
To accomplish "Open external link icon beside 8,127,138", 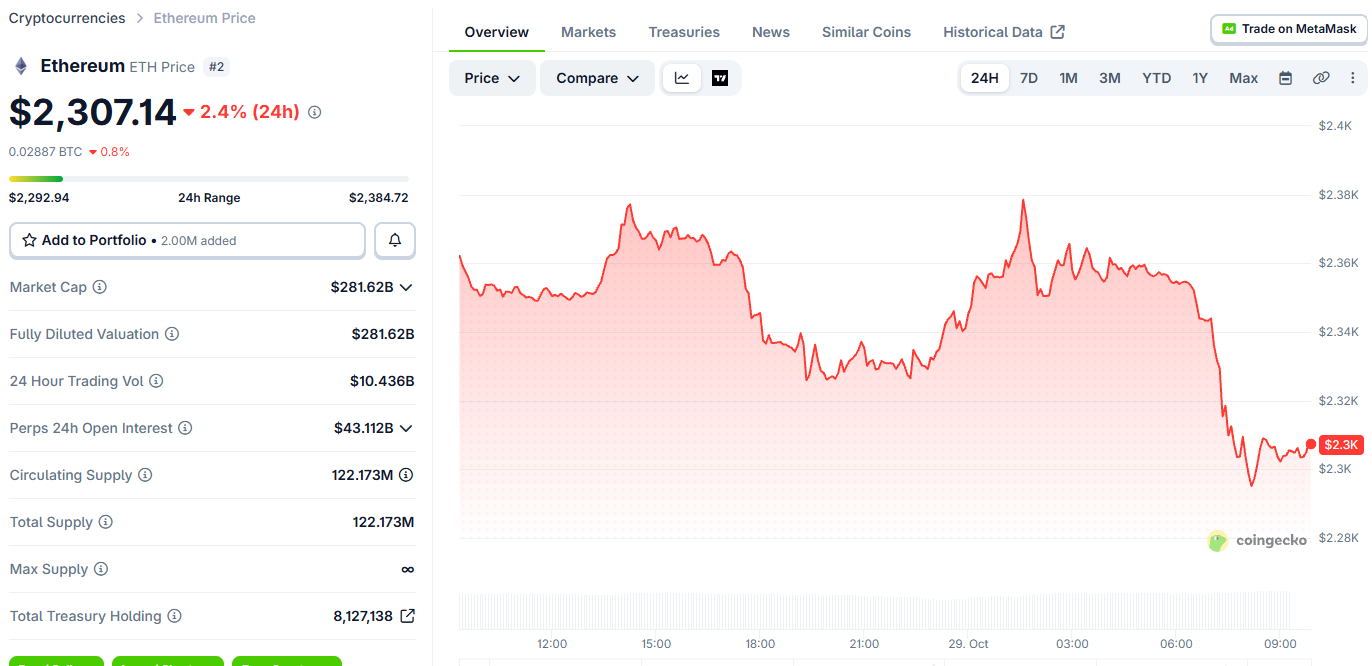I will click(407, 616).
